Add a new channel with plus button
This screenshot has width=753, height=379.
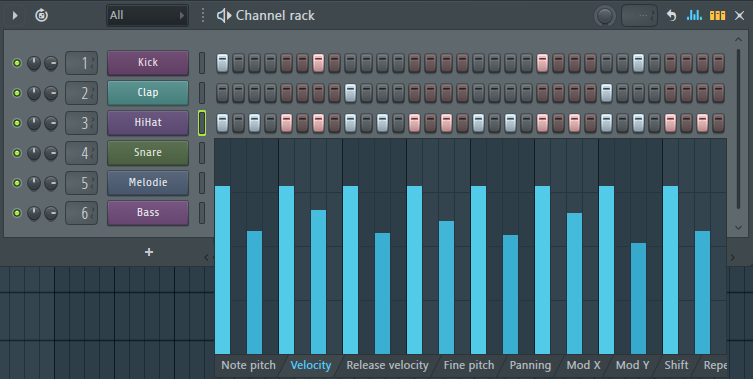(x=149, y=252)
